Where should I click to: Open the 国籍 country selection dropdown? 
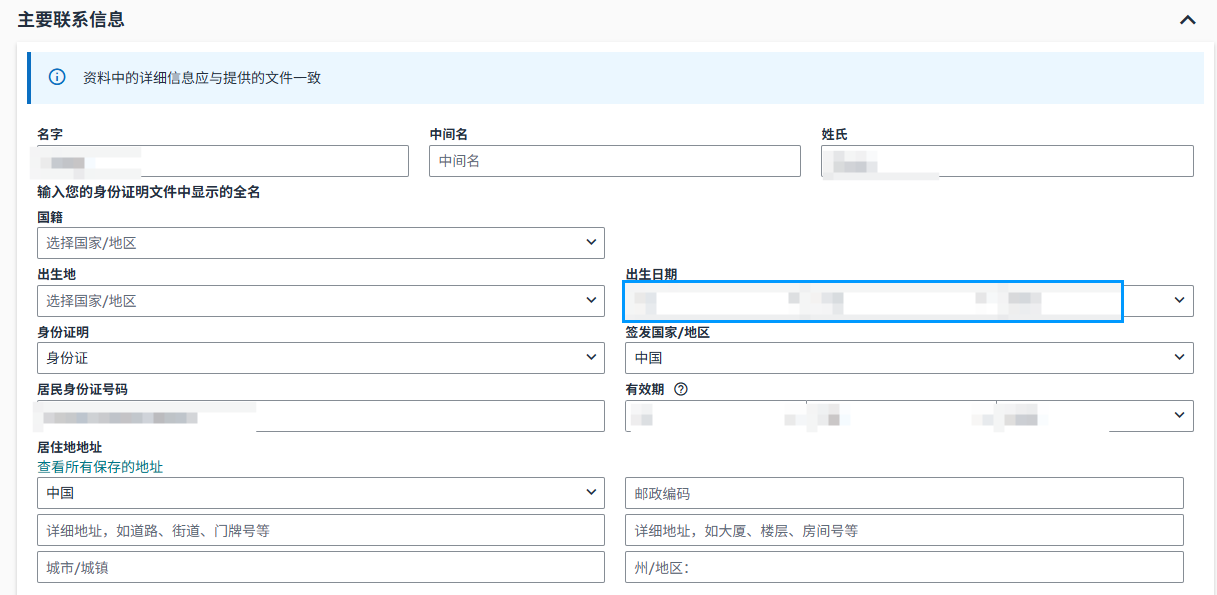click(x=321, y=243)
